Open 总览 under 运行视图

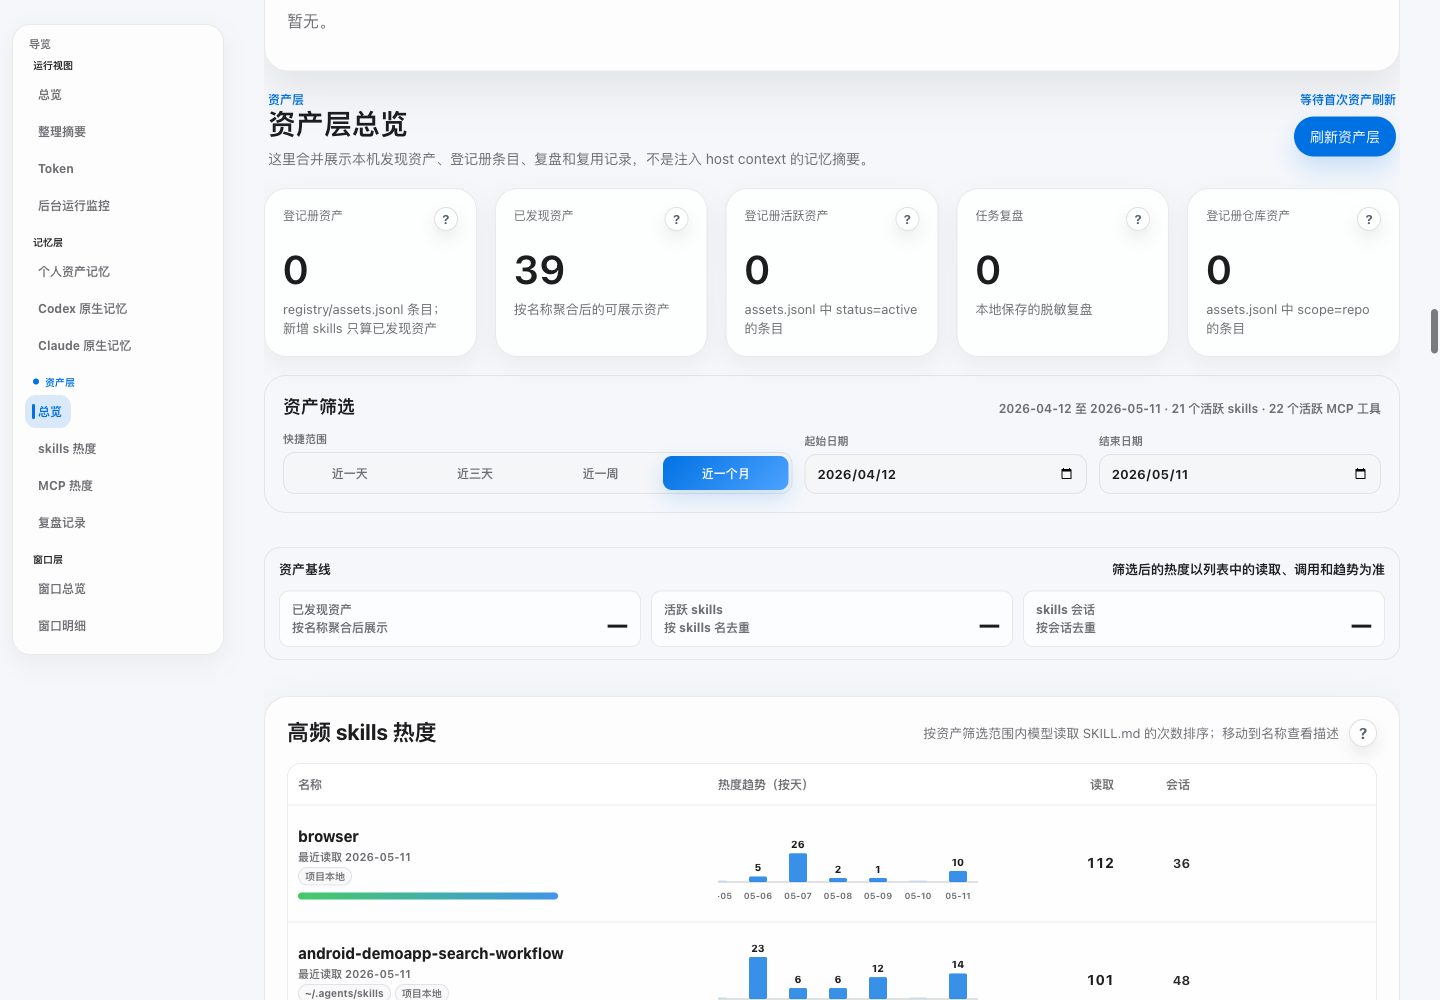coord(50,95)
